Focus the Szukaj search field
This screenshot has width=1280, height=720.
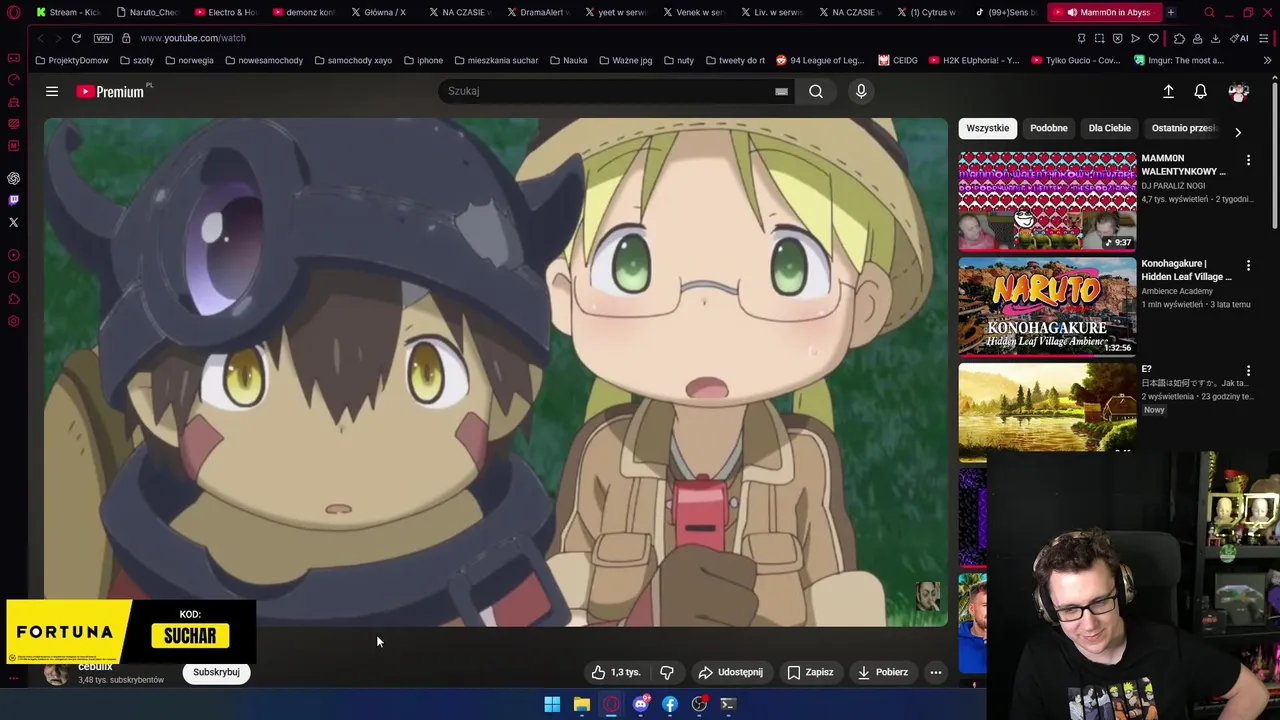[605, 91]
